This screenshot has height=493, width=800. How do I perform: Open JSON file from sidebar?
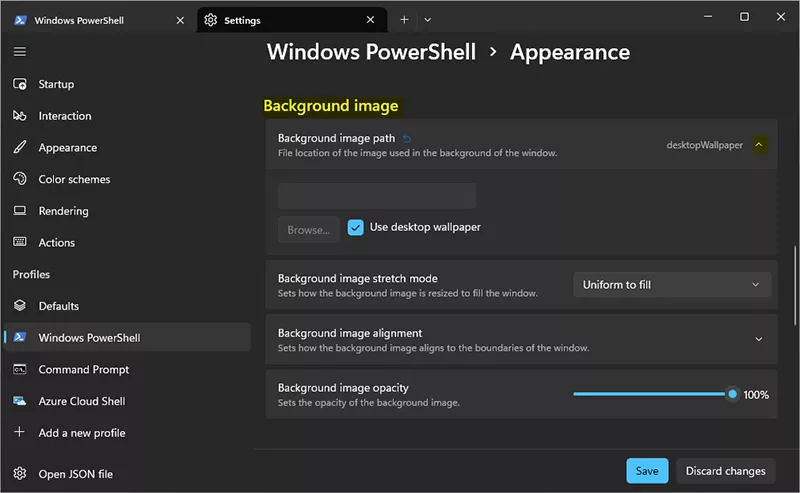128,474
